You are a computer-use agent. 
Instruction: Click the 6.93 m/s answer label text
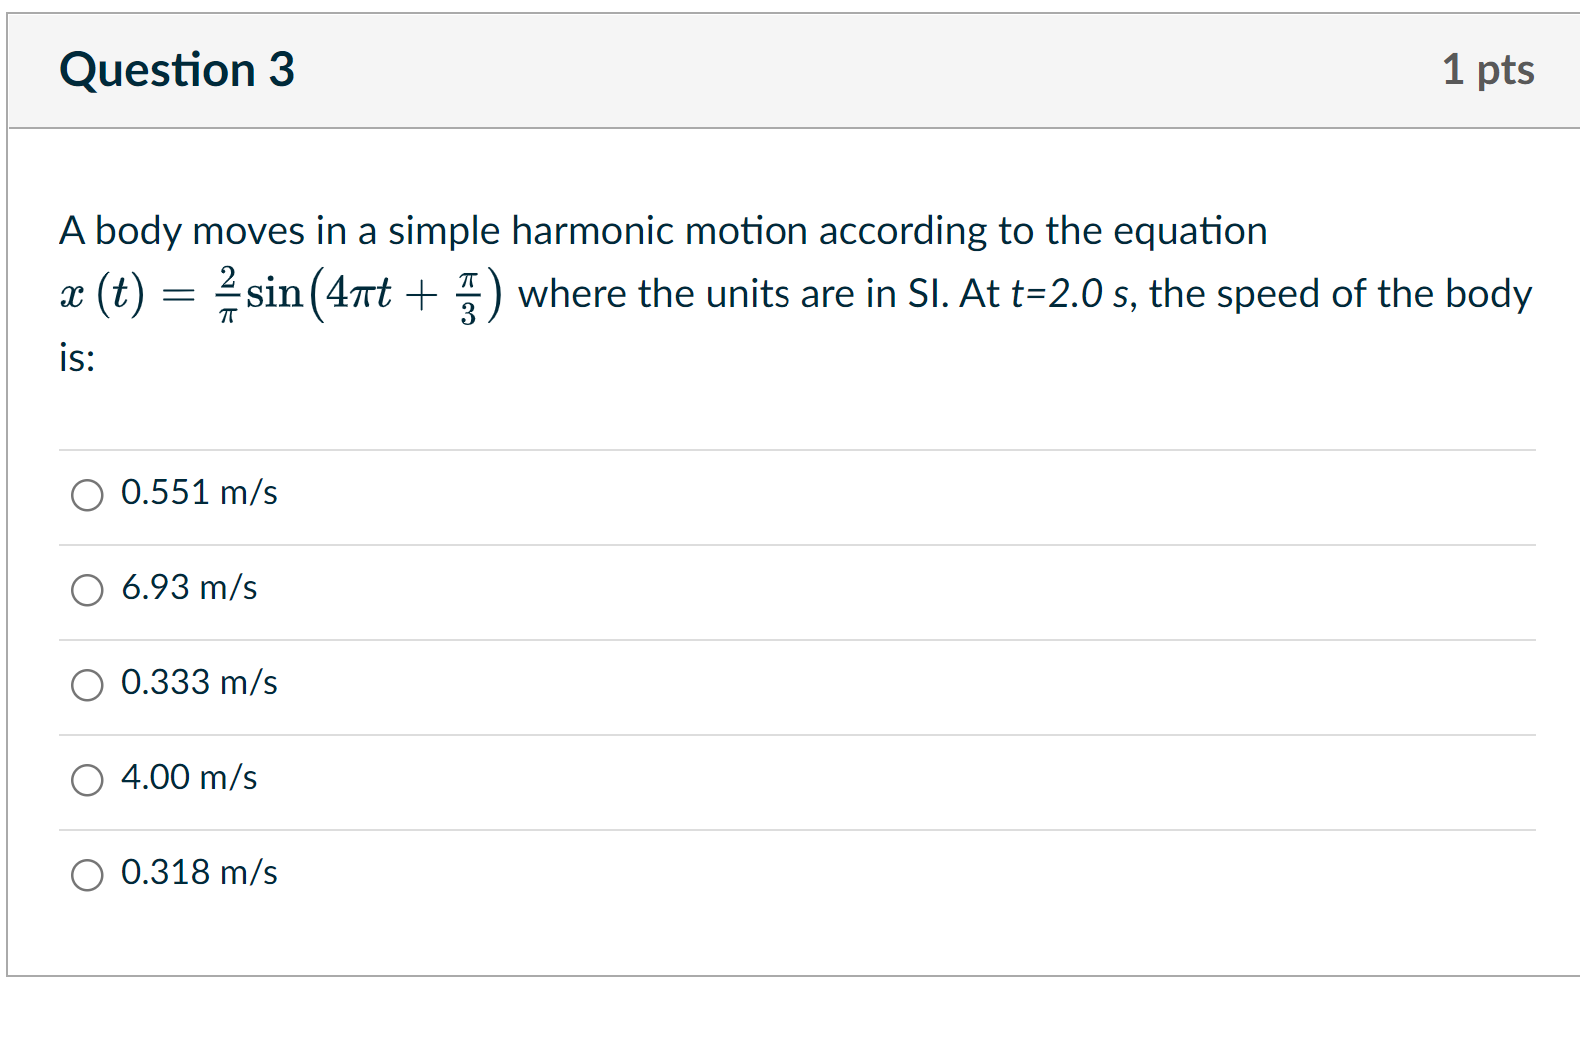(x=189, y=588)
